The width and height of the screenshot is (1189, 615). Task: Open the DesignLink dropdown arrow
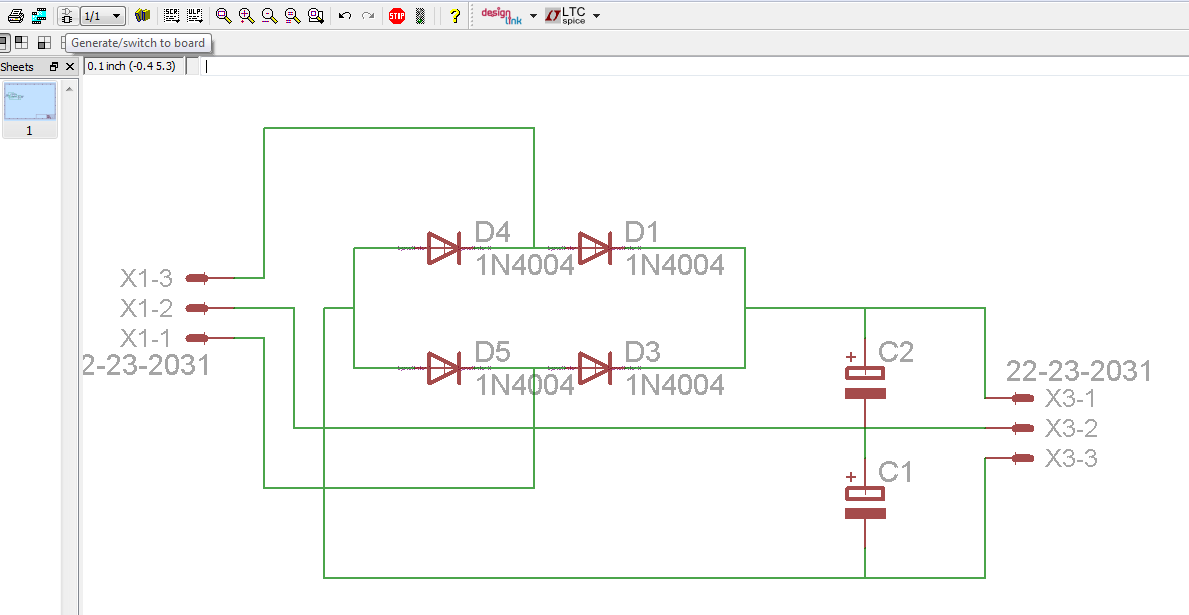[x=531, y=16]
